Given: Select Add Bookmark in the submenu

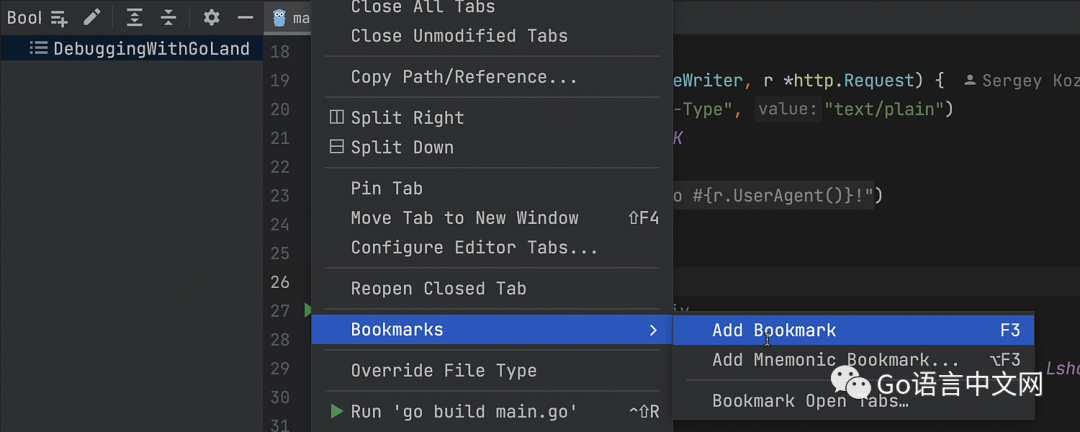Looking at the screenshot, I should tap(774, 330).
